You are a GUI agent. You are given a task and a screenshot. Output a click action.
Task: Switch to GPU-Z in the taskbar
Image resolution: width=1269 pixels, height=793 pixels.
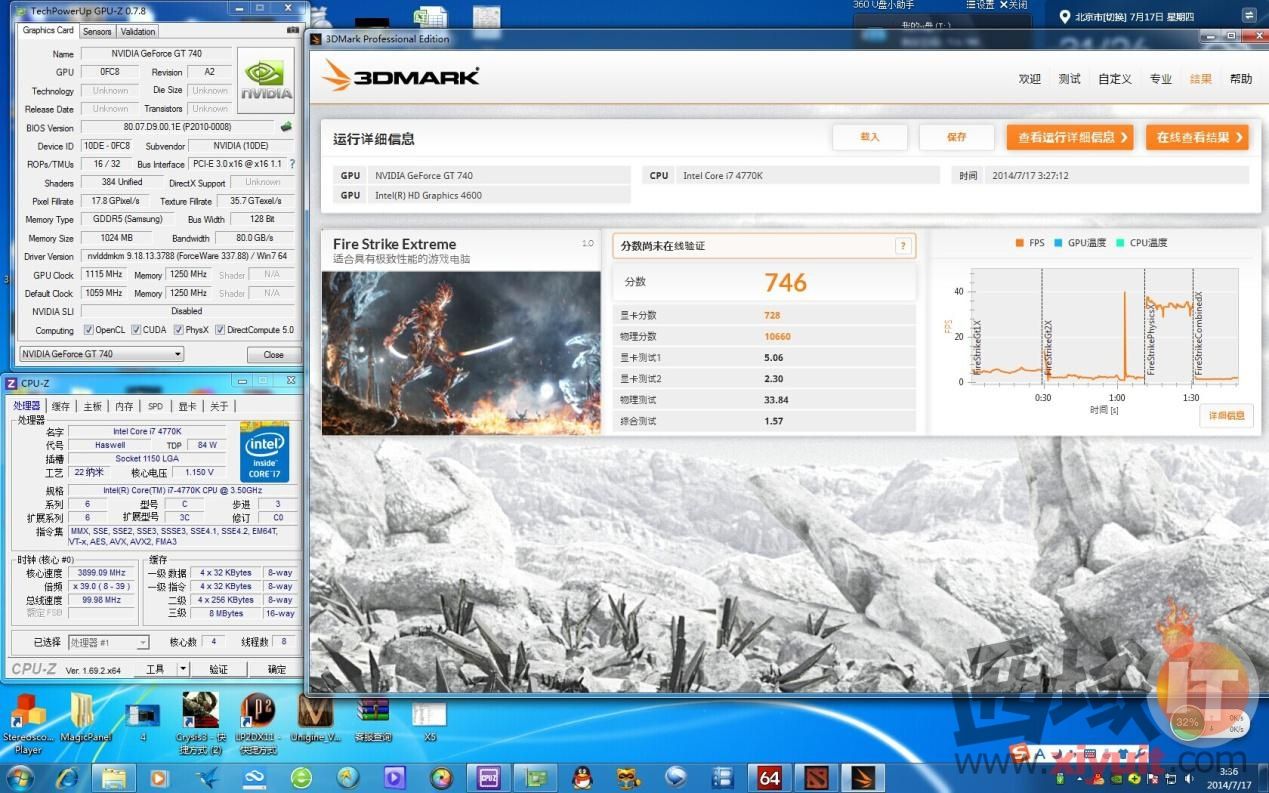pyautogui.click(x=536, y=777)
